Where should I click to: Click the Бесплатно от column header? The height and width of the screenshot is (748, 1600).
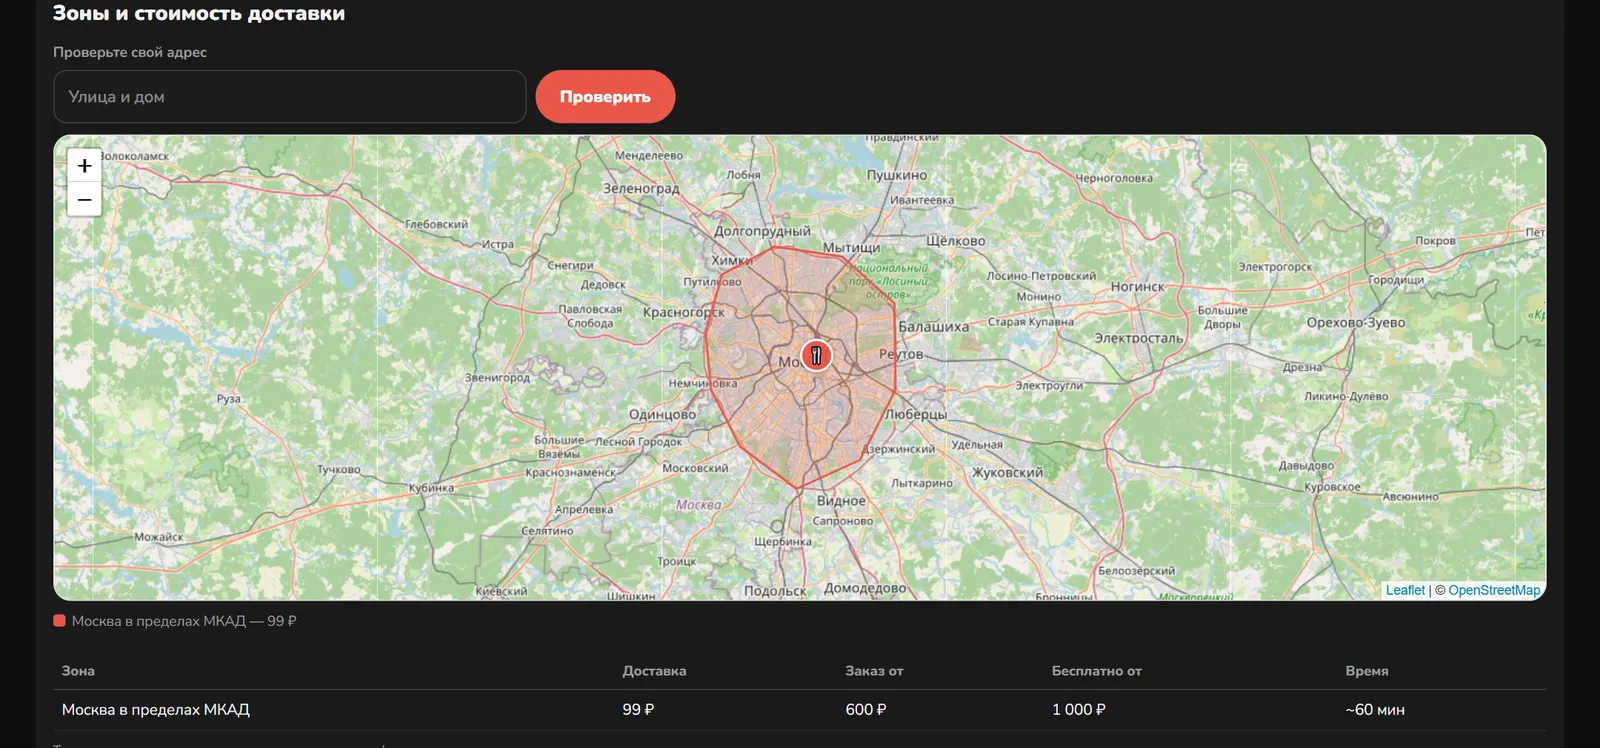click(1096, 671)
